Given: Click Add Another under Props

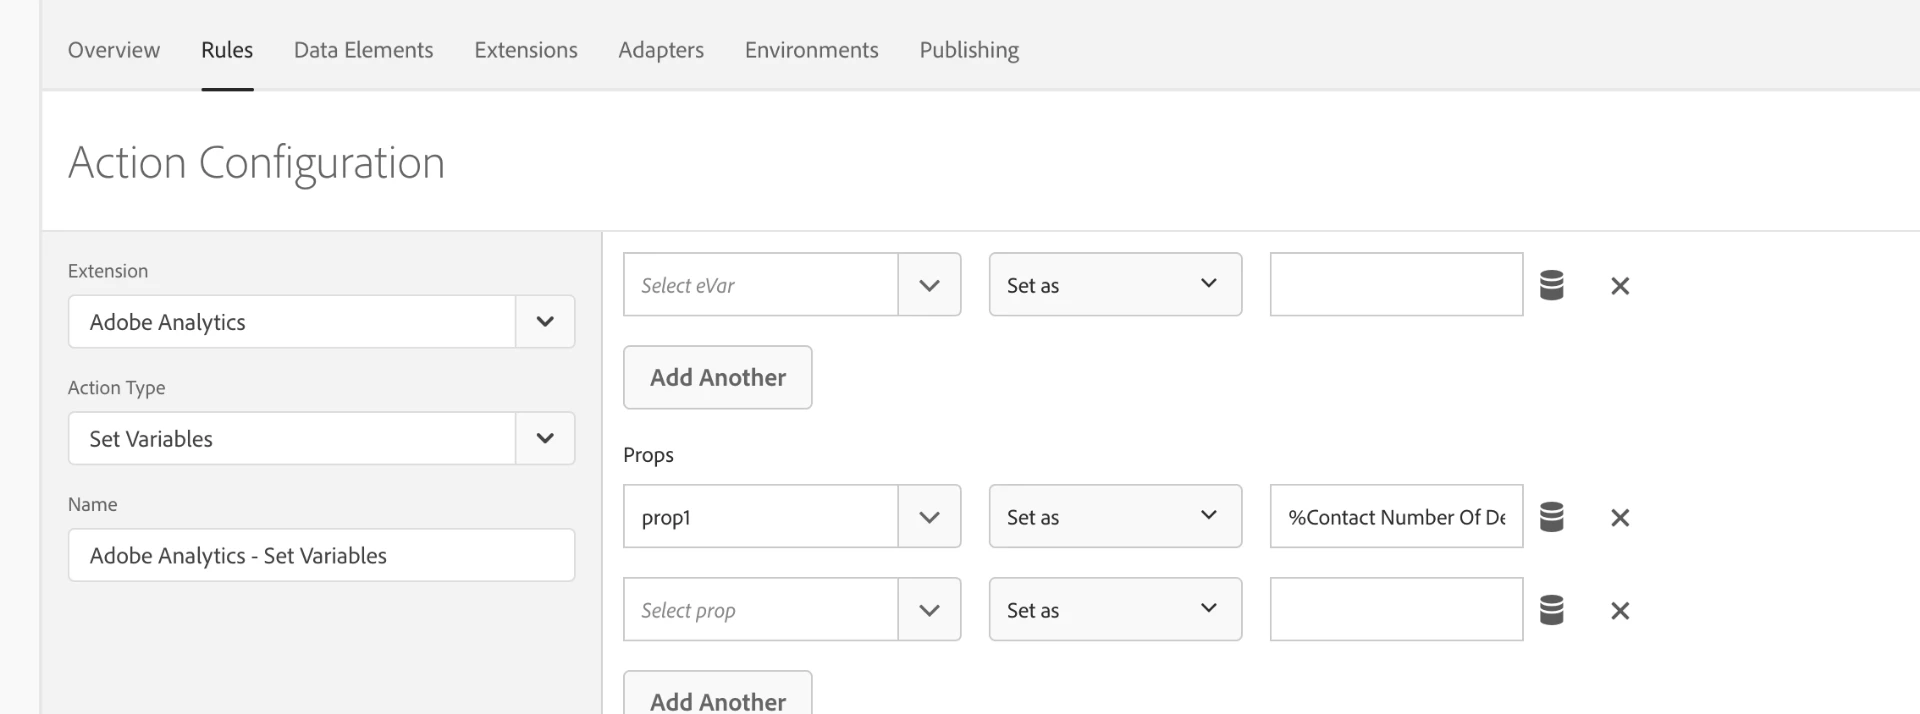Looking at the screenshot, I should pos(718,699).
